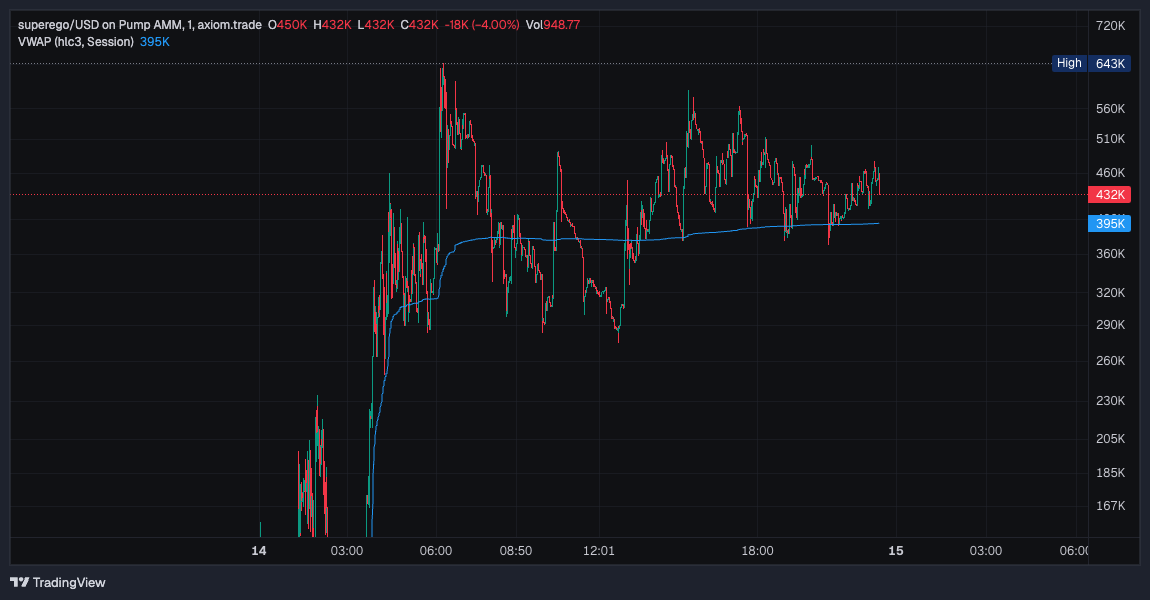Screen dimensions: 1150x600
Task: Click the "08:50" time axis label
Action: (x=516, y=551)
